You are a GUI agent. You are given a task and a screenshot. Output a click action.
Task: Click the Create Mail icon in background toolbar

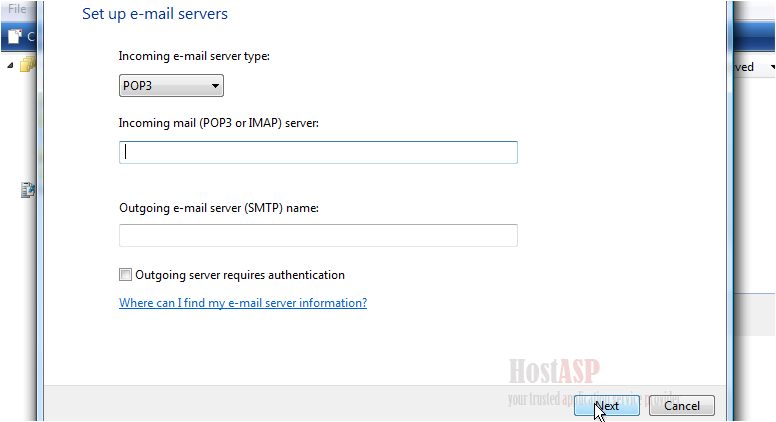click(14, 37)
